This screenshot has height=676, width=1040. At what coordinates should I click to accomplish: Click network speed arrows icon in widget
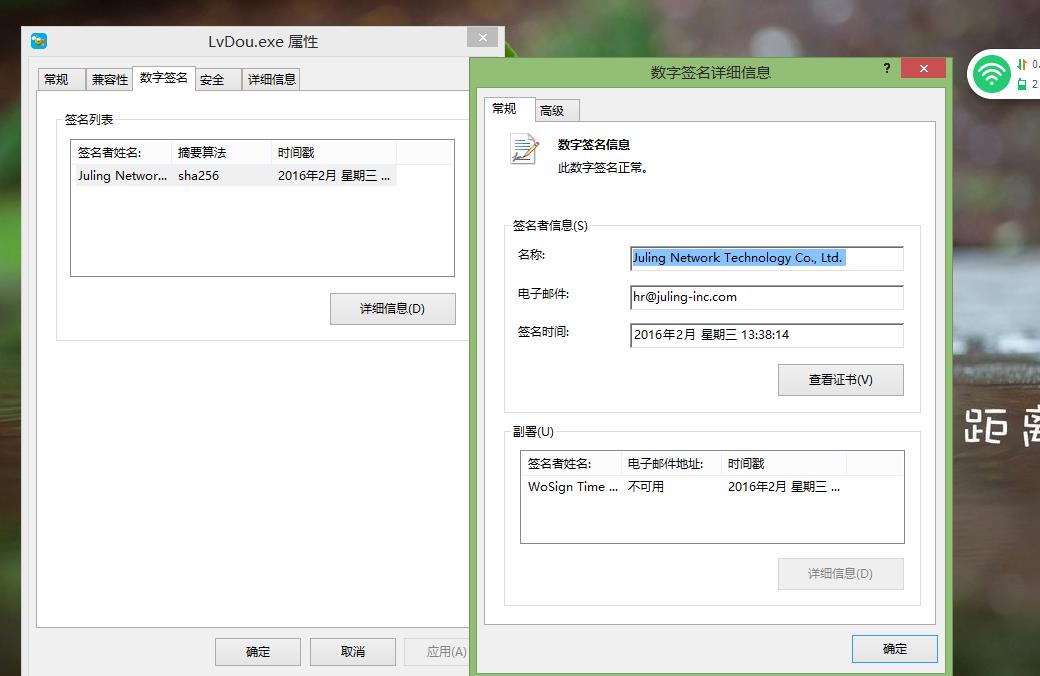[1021, 64]
